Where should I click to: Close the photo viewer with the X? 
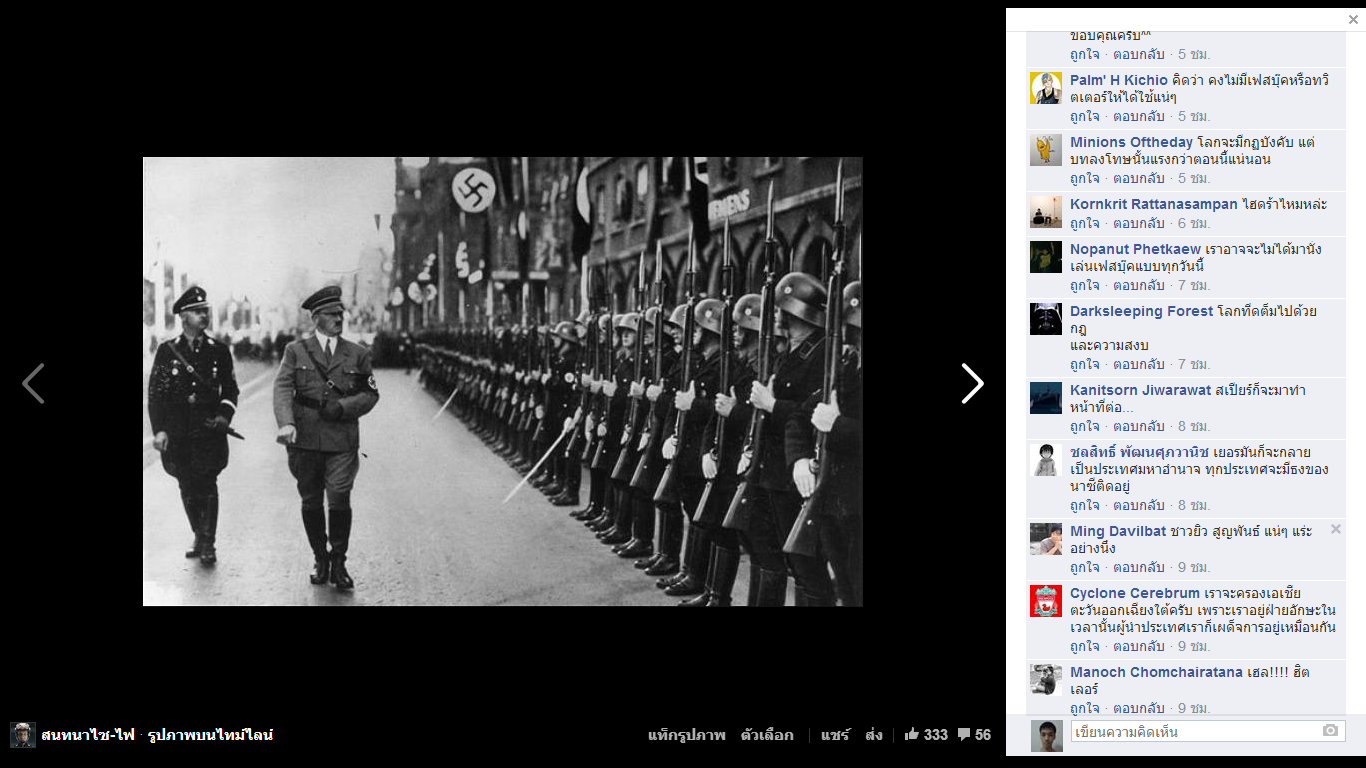point(1353,20)
